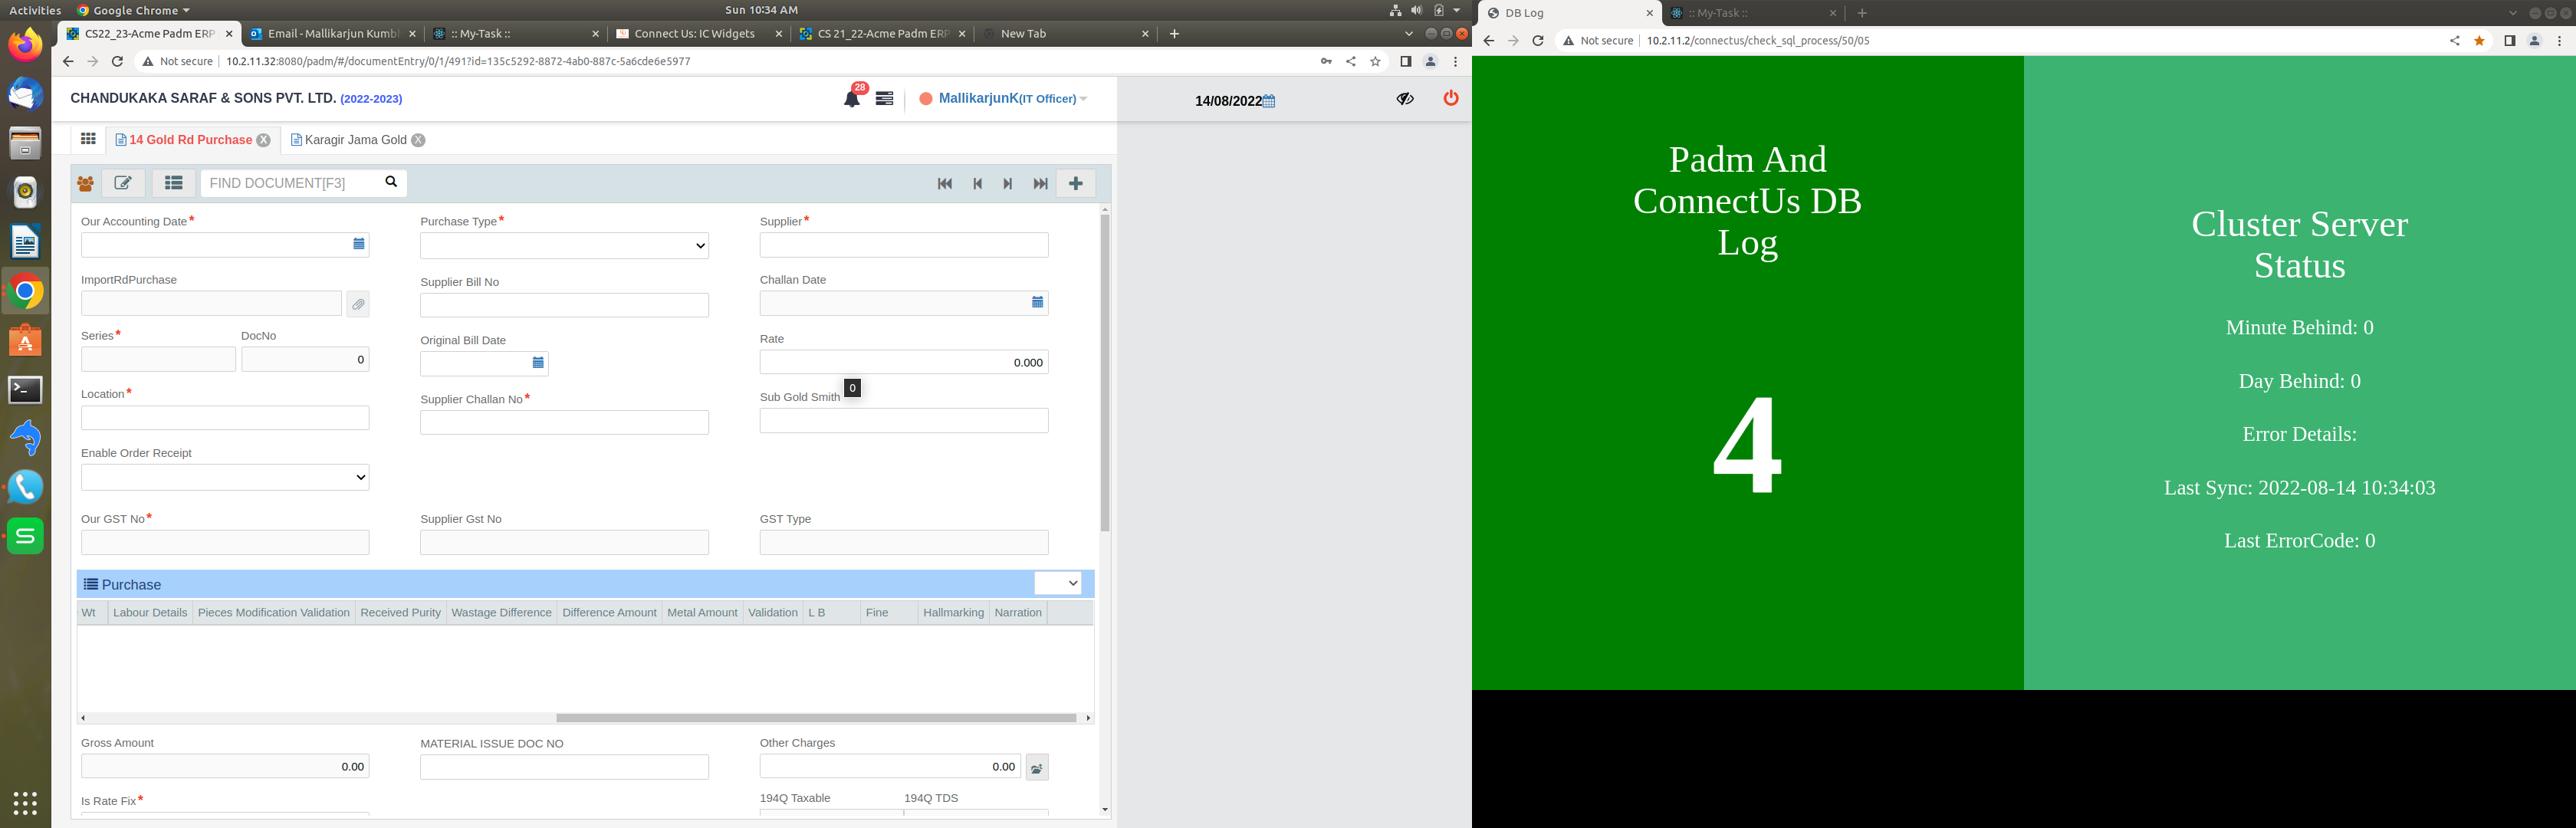The height and width of the screenshot is (828, 2576).
Task: Open Terminal from the dock
Action: tap(26, 389)
